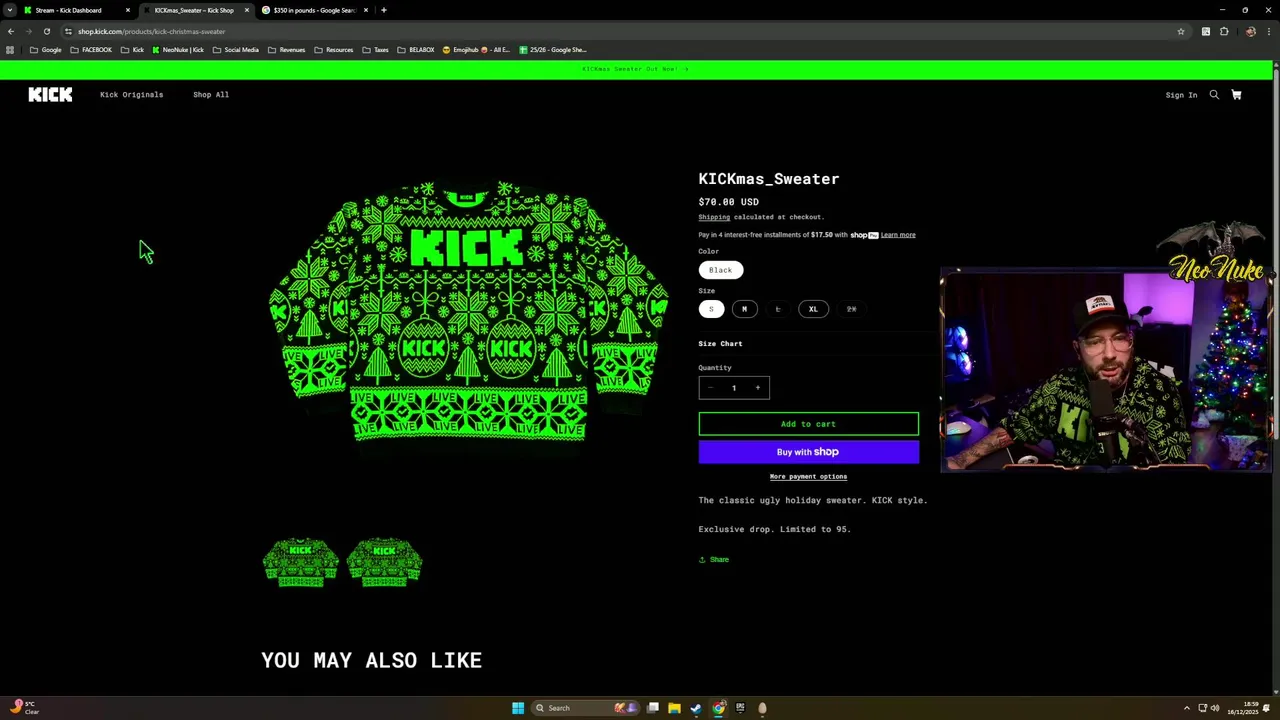Select size S

pyautogui.click(x=711, y=309)
